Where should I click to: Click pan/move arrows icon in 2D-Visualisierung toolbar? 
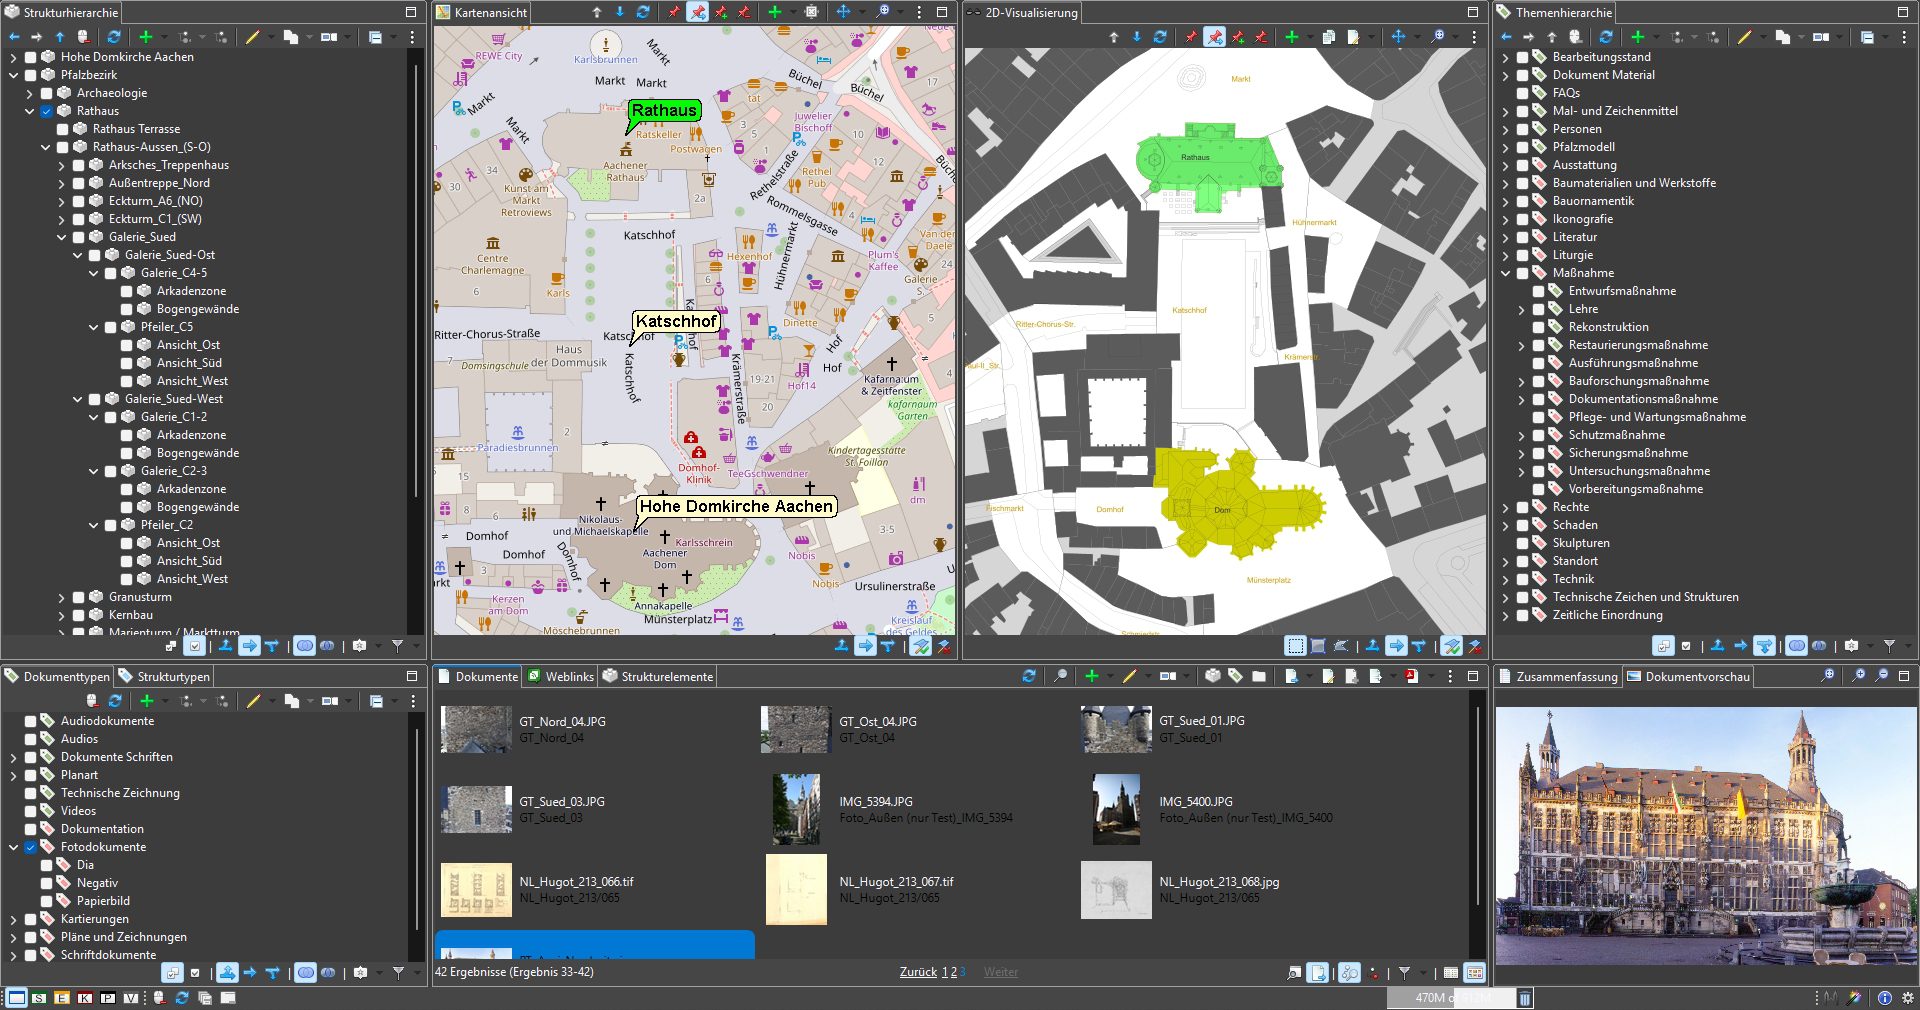coord(1398,37)
